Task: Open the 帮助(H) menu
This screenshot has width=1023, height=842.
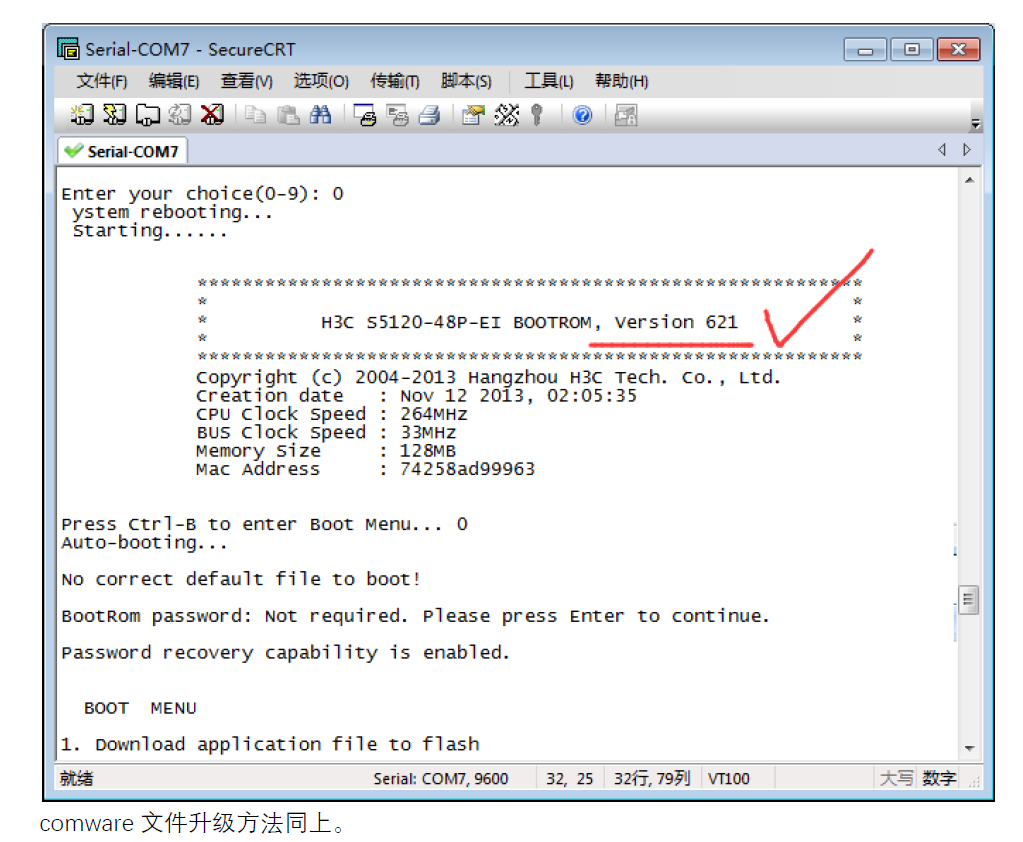Action: pyautogui.click(x=621, y=81)
